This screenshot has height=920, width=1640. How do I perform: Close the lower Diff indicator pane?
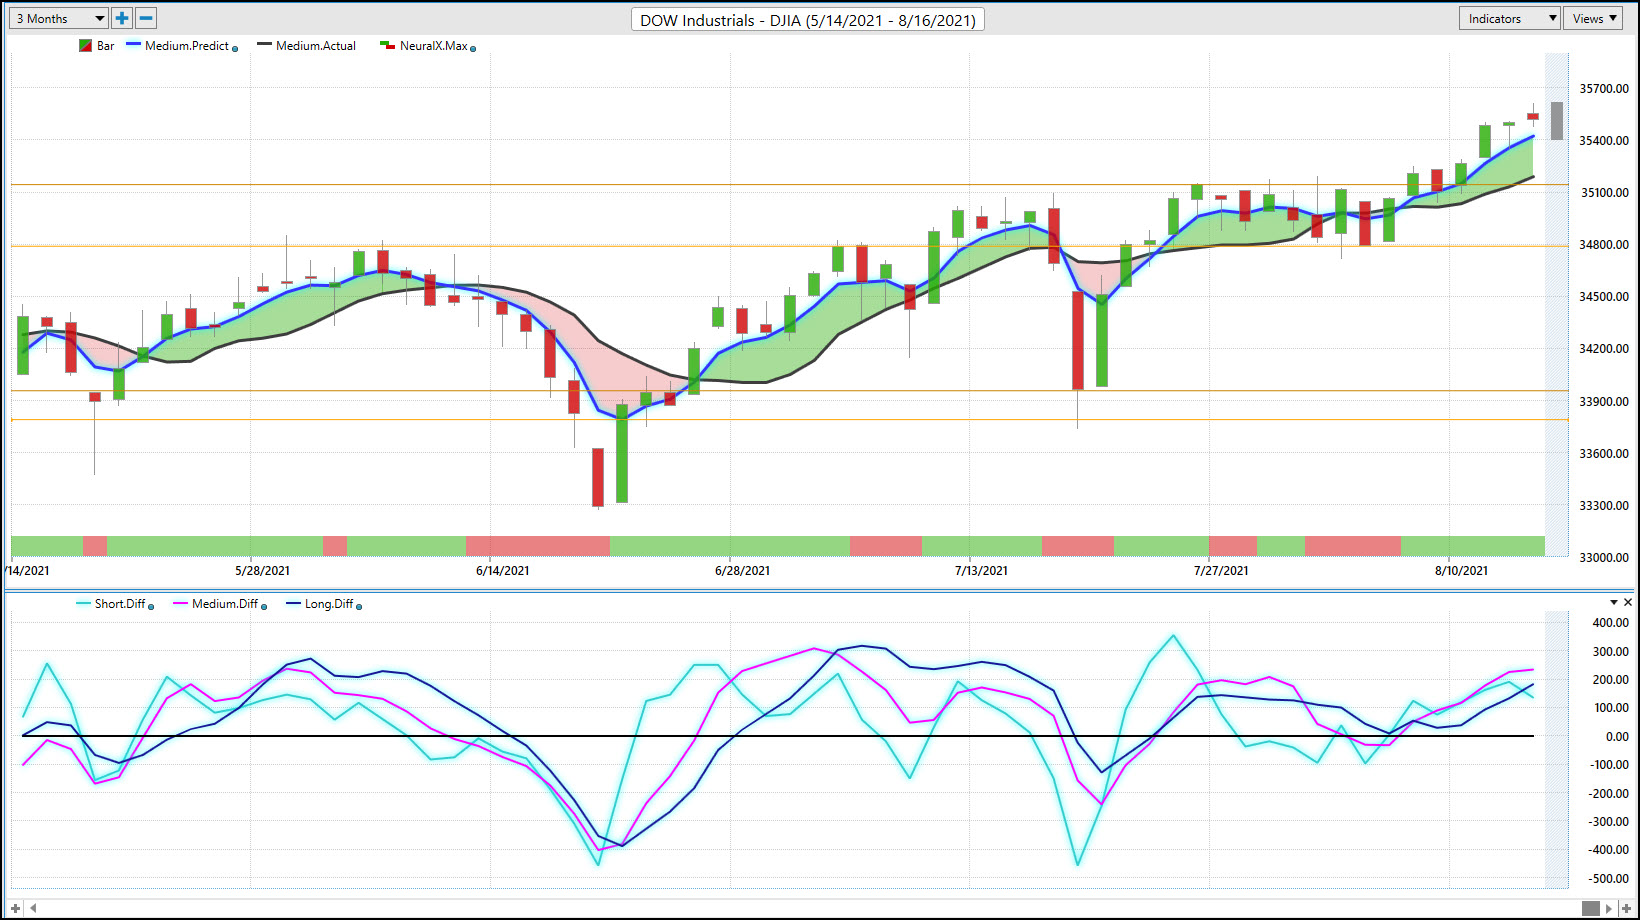[x=1628, y=602]
